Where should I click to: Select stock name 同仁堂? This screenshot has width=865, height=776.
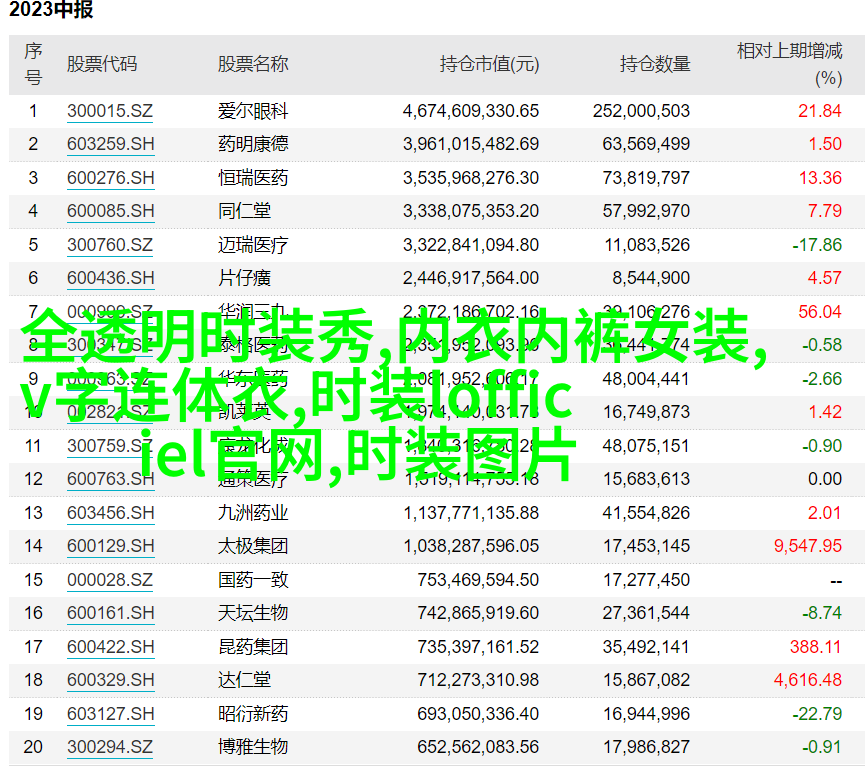coord(244,211)
